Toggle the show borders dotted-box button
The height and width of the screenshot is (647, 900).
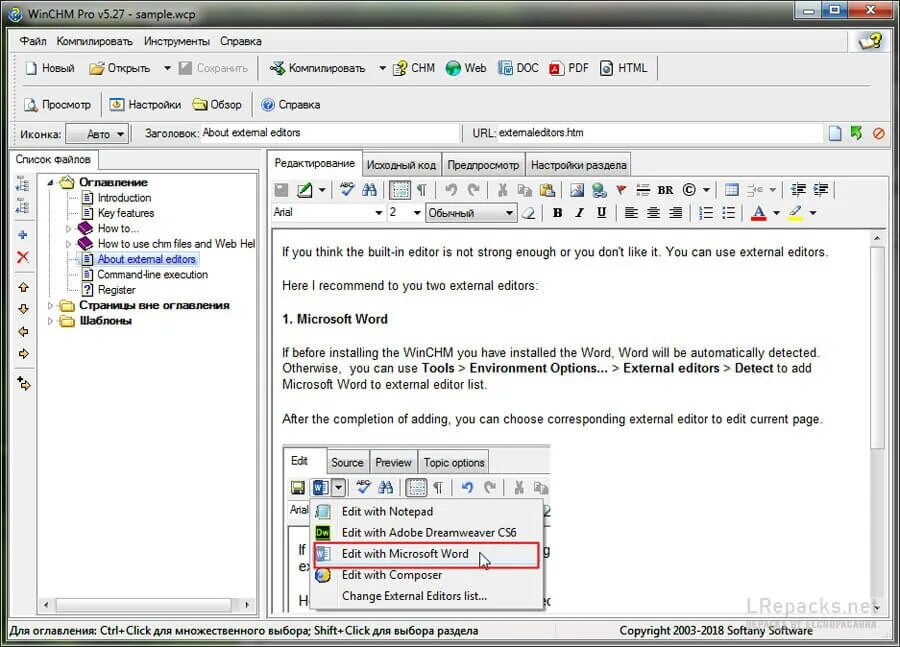[399, 190]
